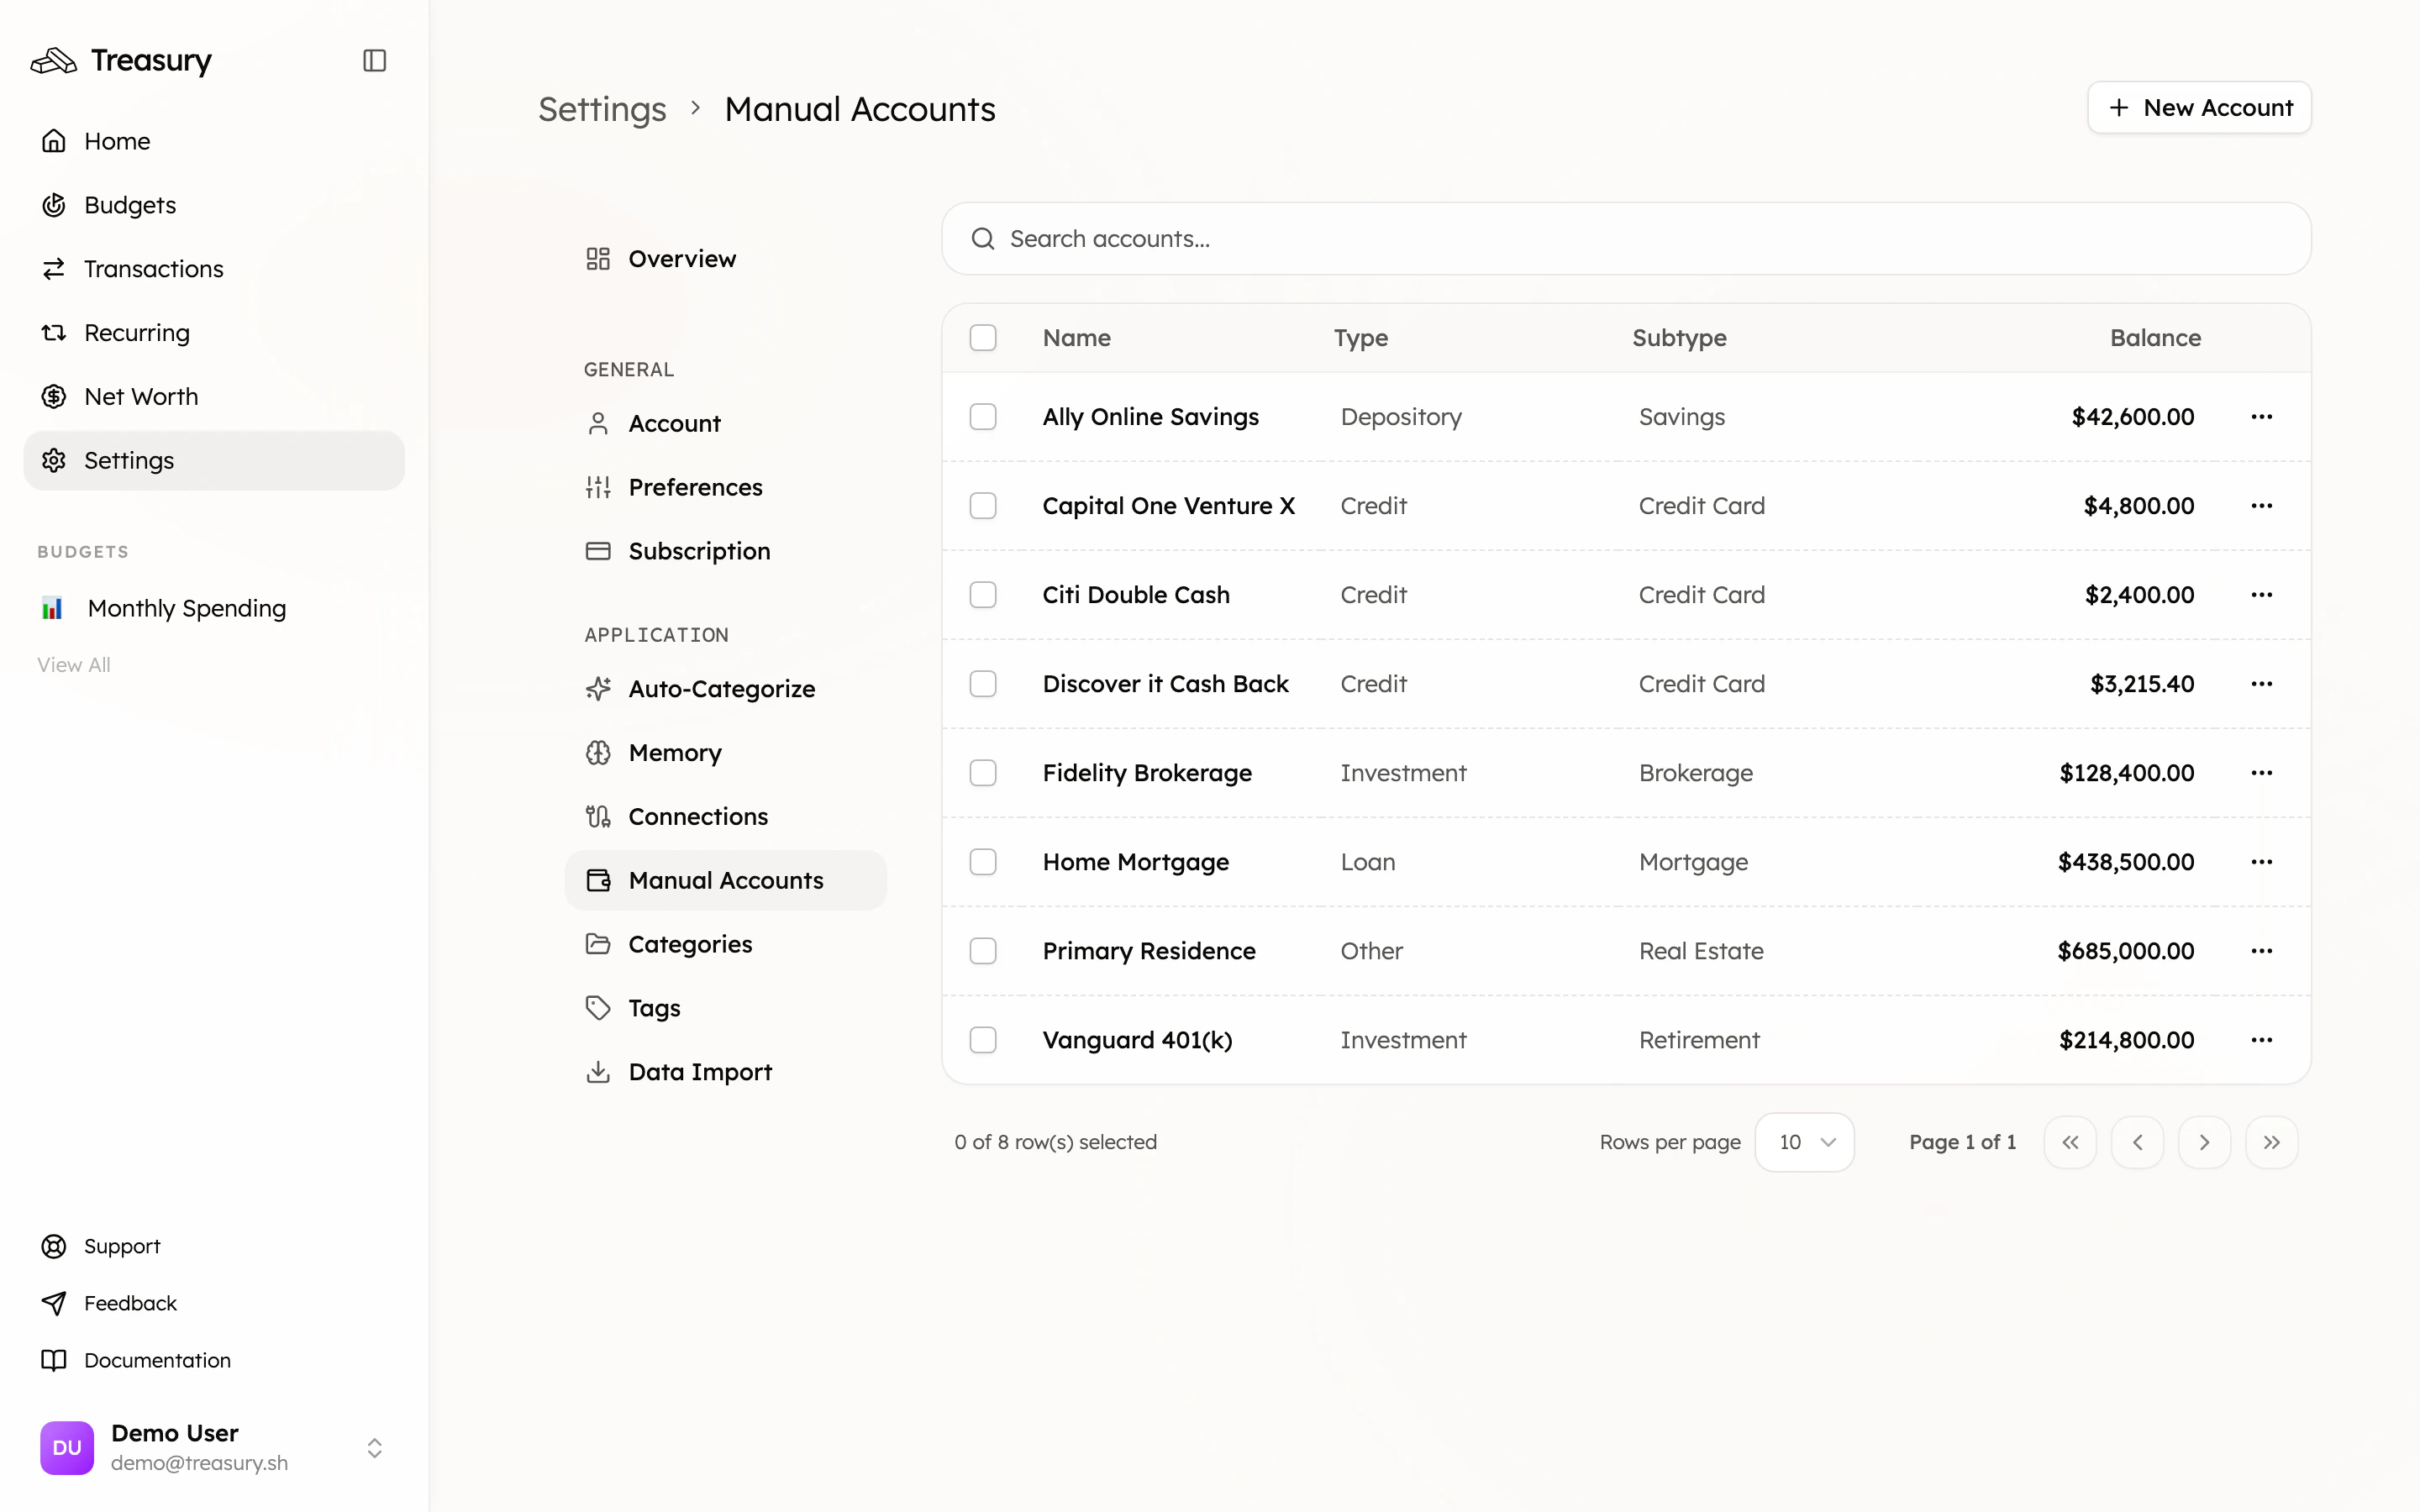The width and height of the screenshot is (2420, 1512).
Task: Click the Connections plug icon
Action: [x=598, y=817]
